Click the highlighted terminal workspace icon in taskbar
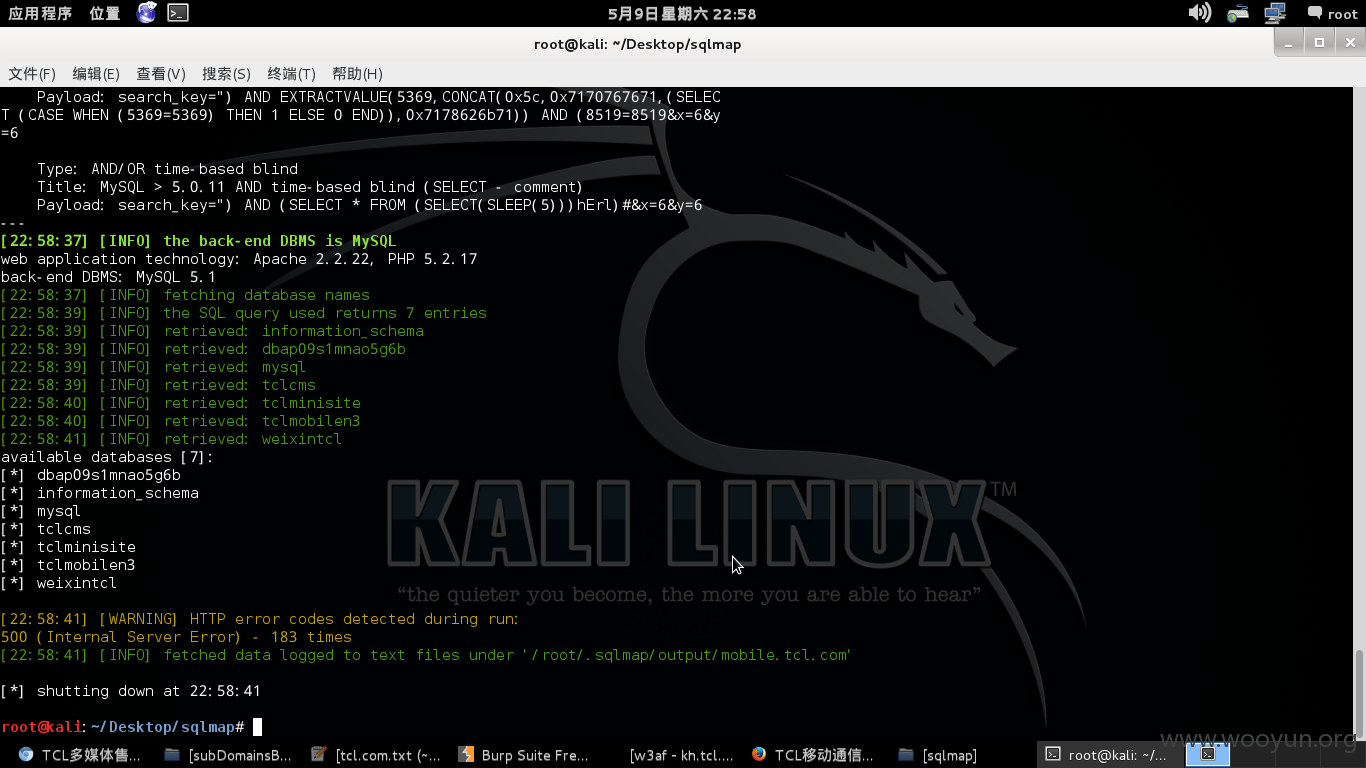The image size is (1366, 768). click(1208, 755)
